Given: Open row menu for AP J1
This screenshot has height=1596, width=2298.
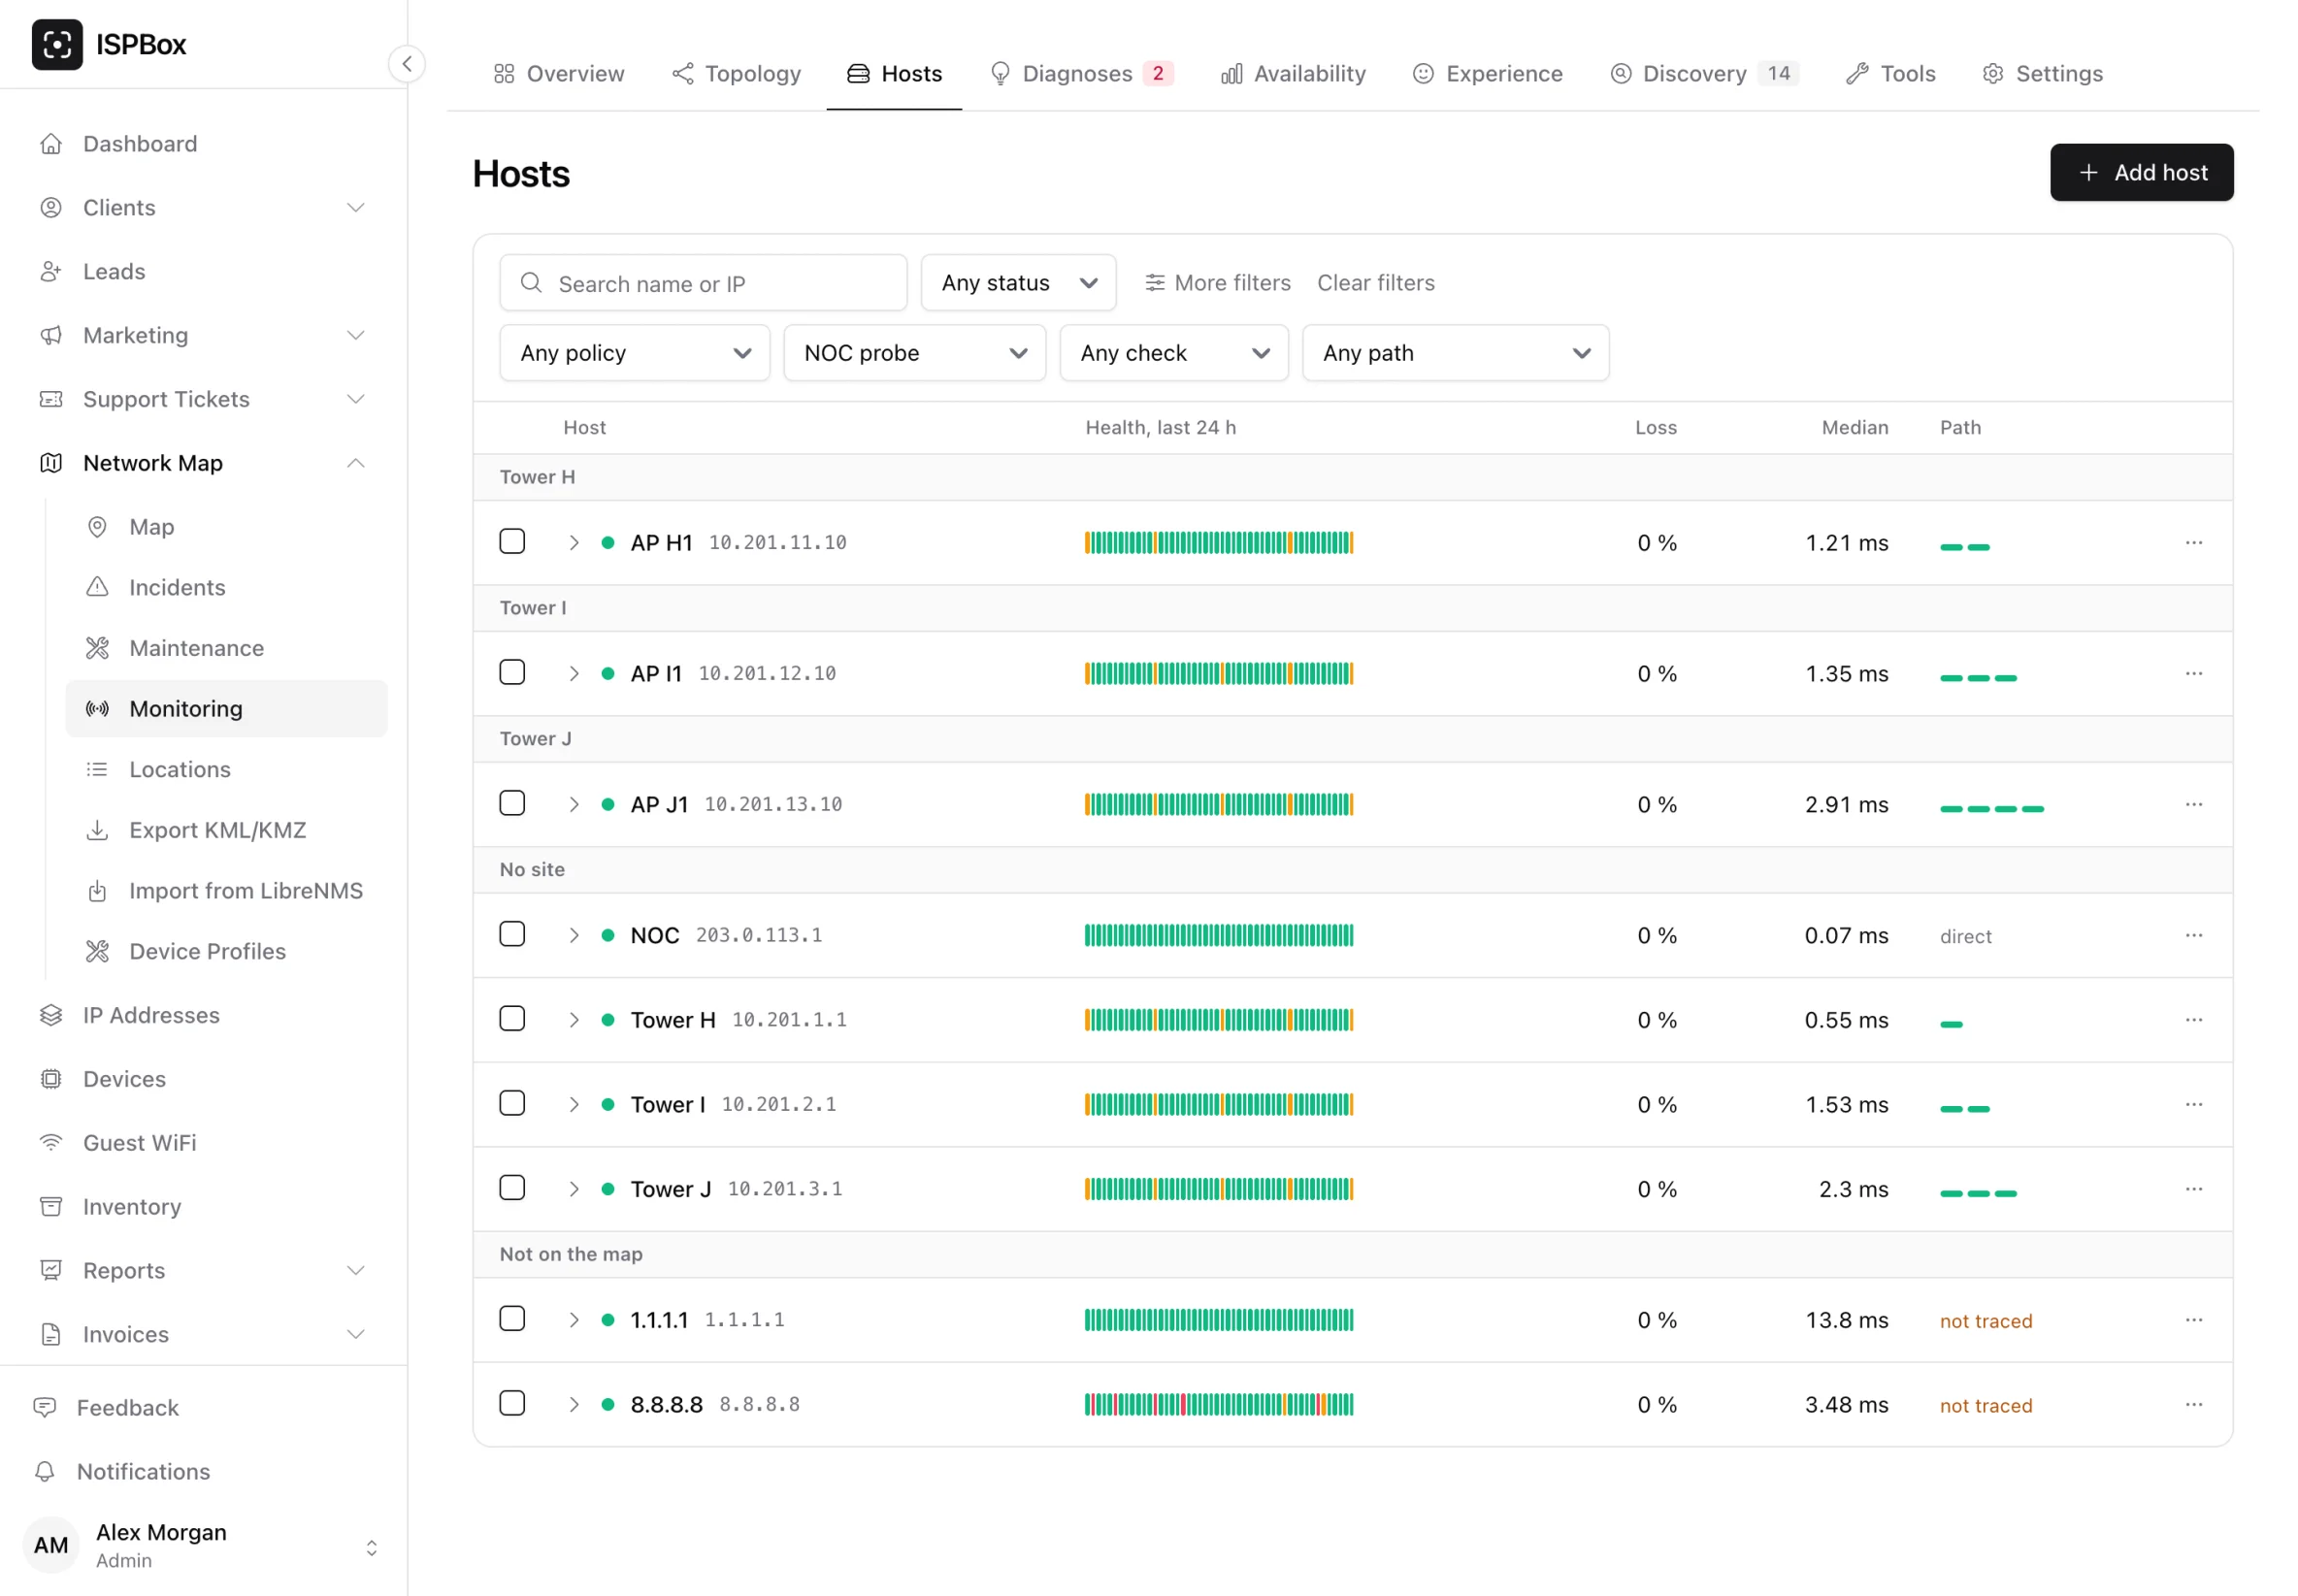Looking at the screenshot, I should (2193, 805).
